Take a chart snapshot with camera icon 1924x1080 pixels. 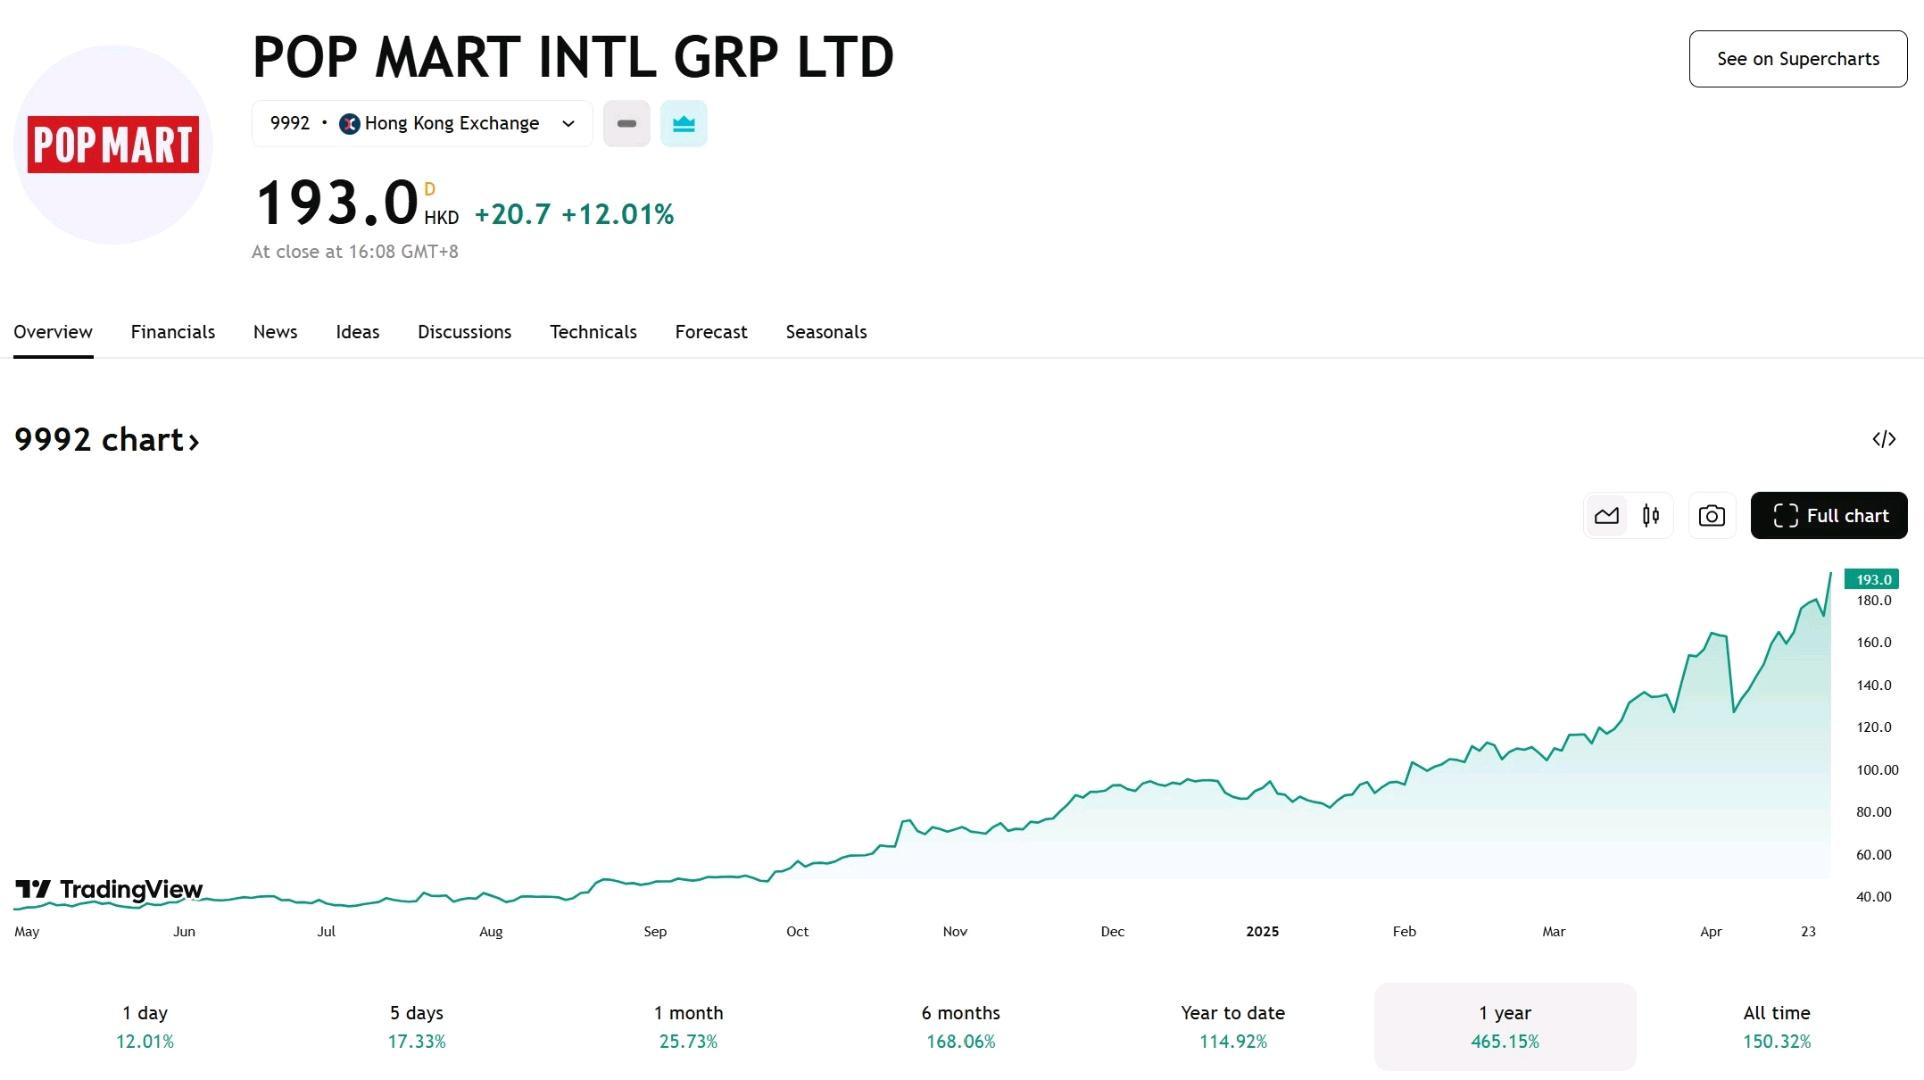[1712, 516]
